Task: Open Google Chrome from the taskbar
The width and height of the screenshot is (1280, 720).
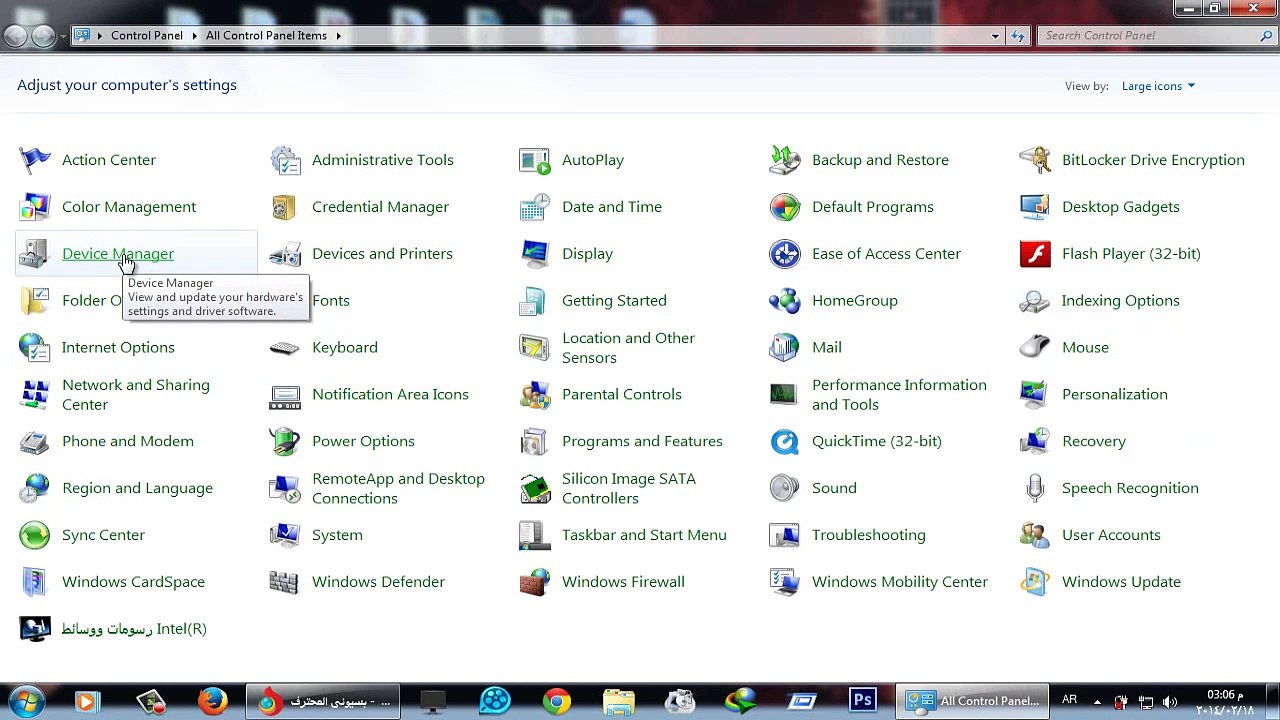Action: click(557, 701)
